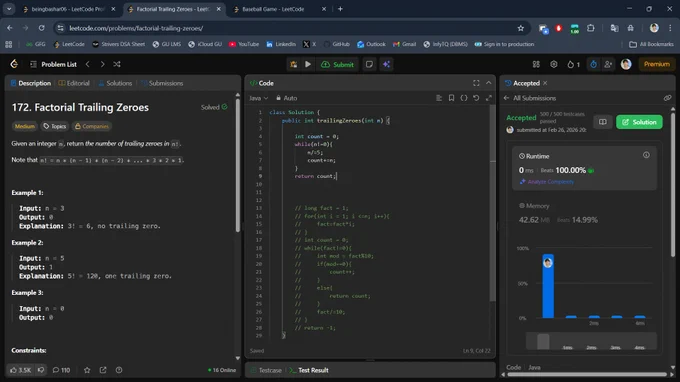Favorite the problem with star icon
The height and width of the screenshot is (382, 680).
click(87, 370)
